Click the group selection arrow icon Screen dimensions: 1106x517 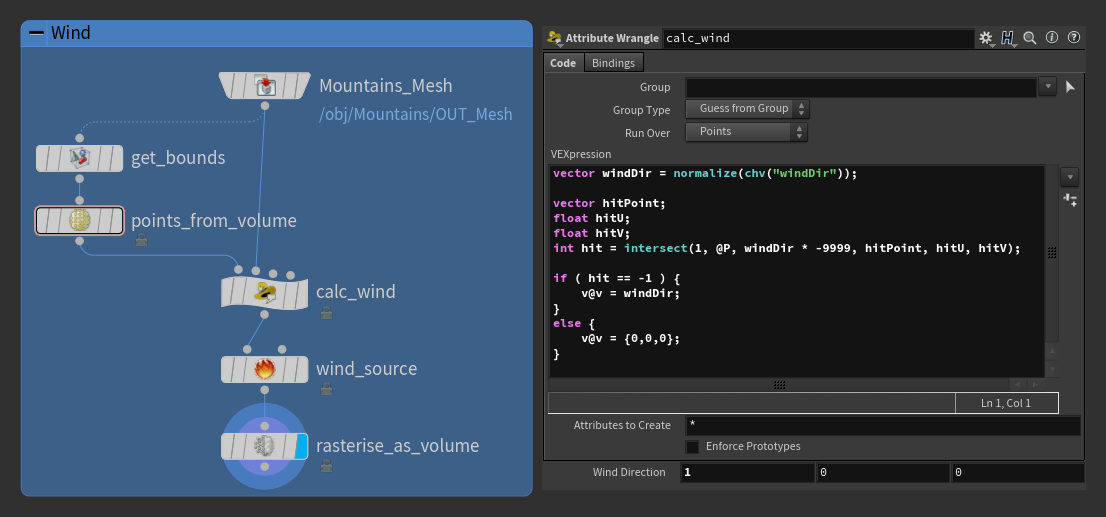point(1070,87)
